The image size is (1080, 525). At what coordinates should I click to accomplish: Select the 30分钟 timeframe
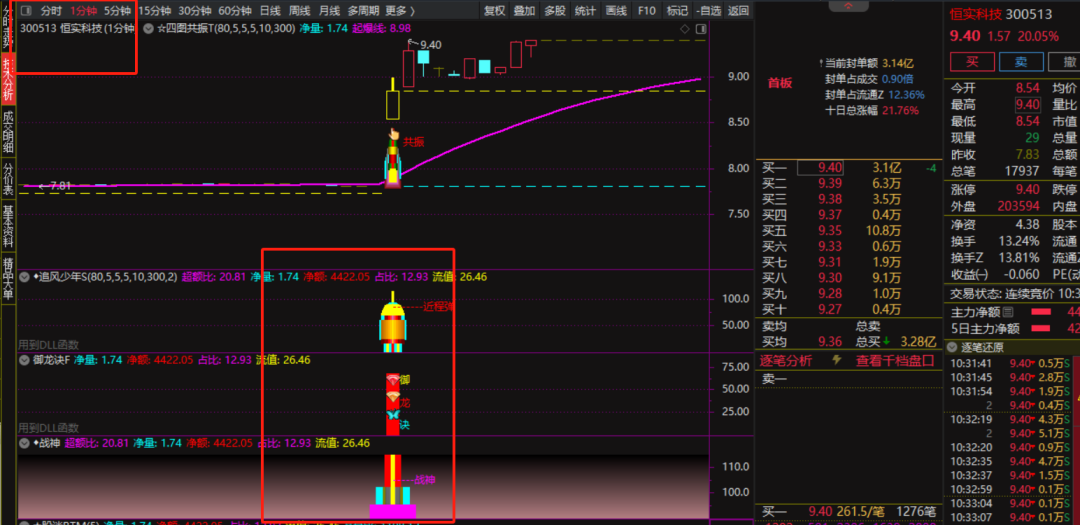[x=195, y=10]
